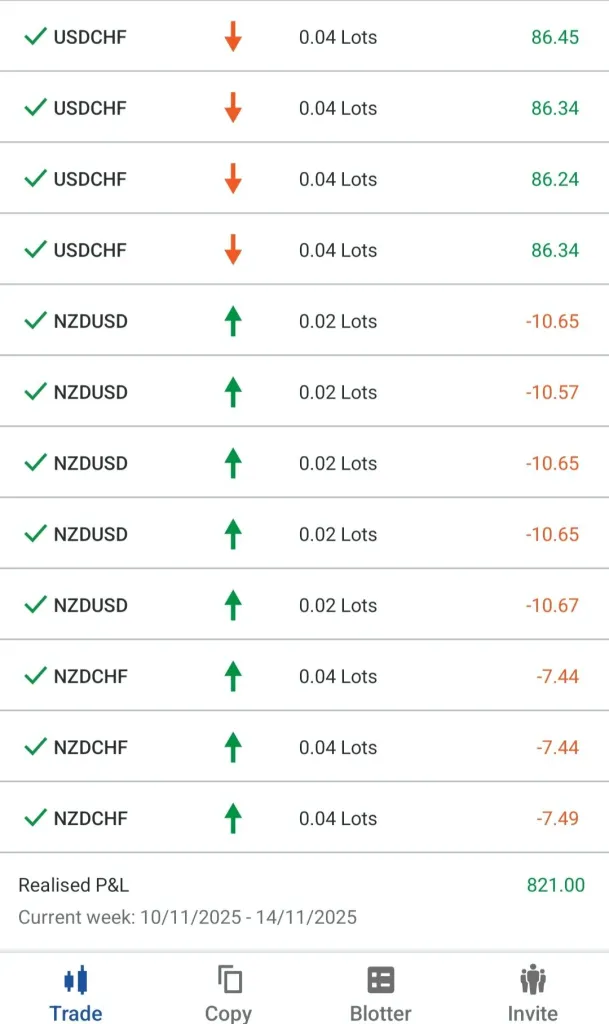Click the -10.67 loss value for NZDUSD
This screenshot has width=609, height=1024.
(x=552, y=605)
